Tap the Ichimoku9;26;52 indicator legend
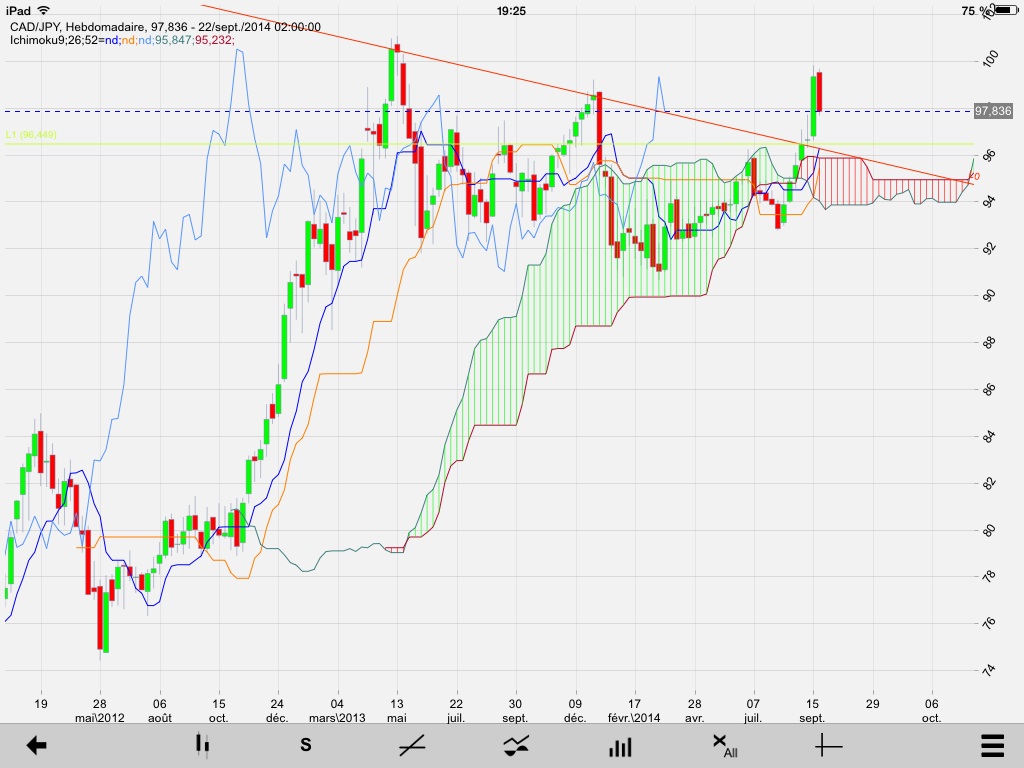 coord(122,40)
